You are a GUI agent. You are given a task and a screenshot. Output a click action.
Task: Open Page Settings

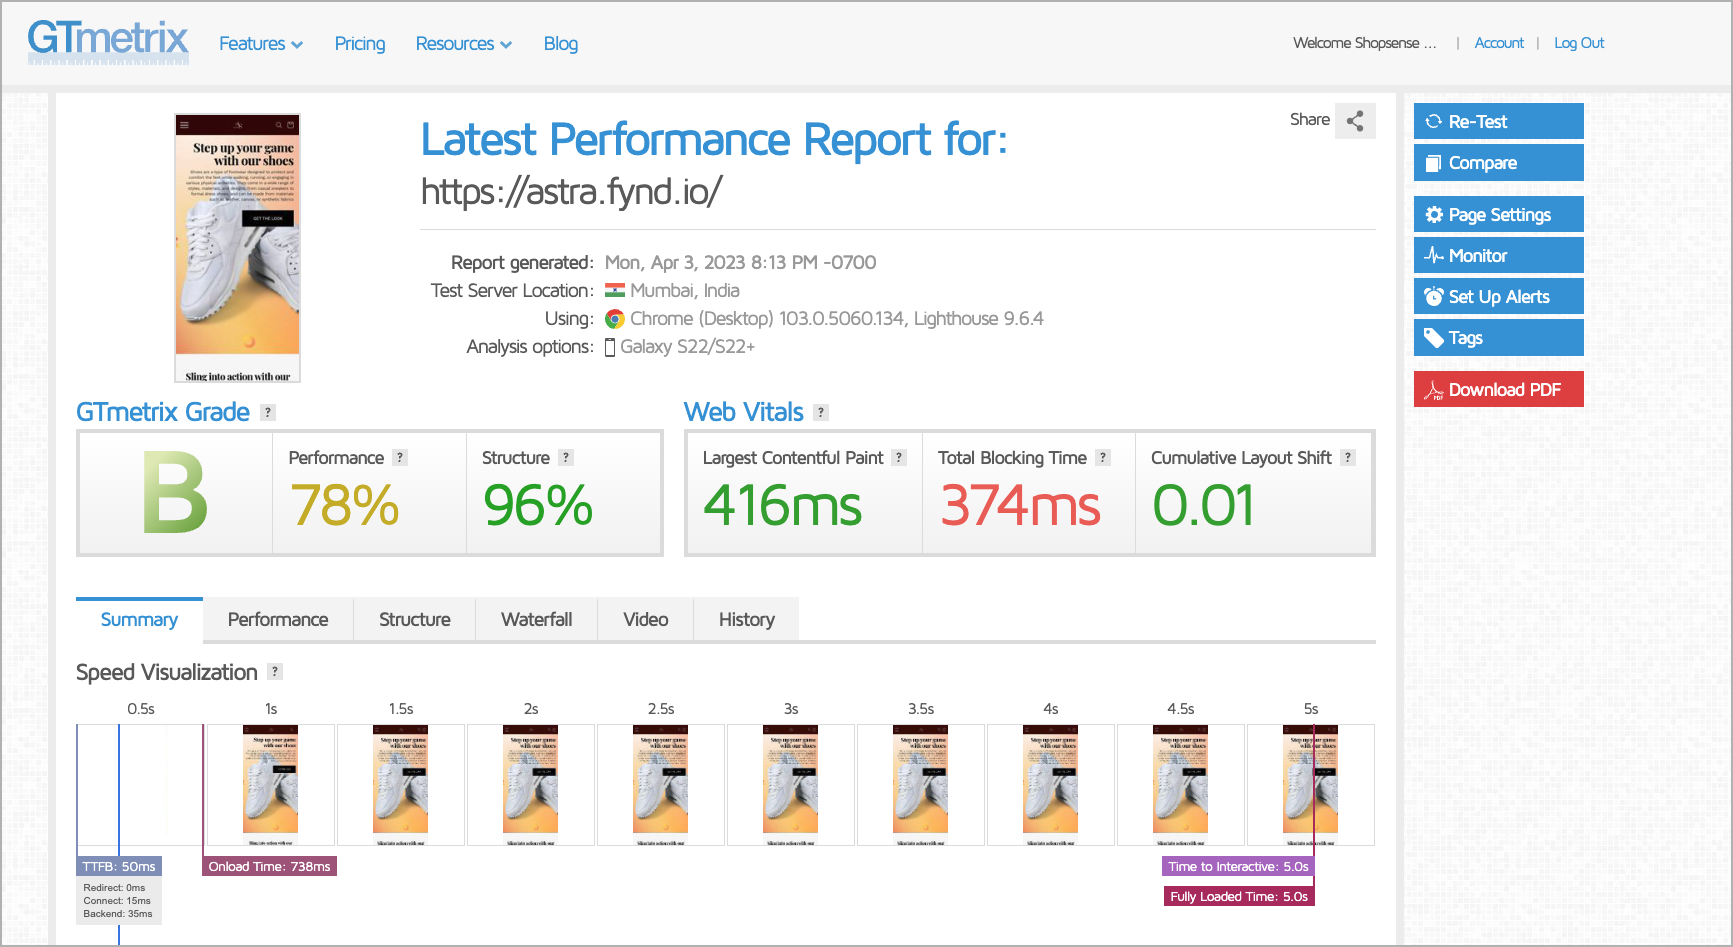(x=1498, y=214)
